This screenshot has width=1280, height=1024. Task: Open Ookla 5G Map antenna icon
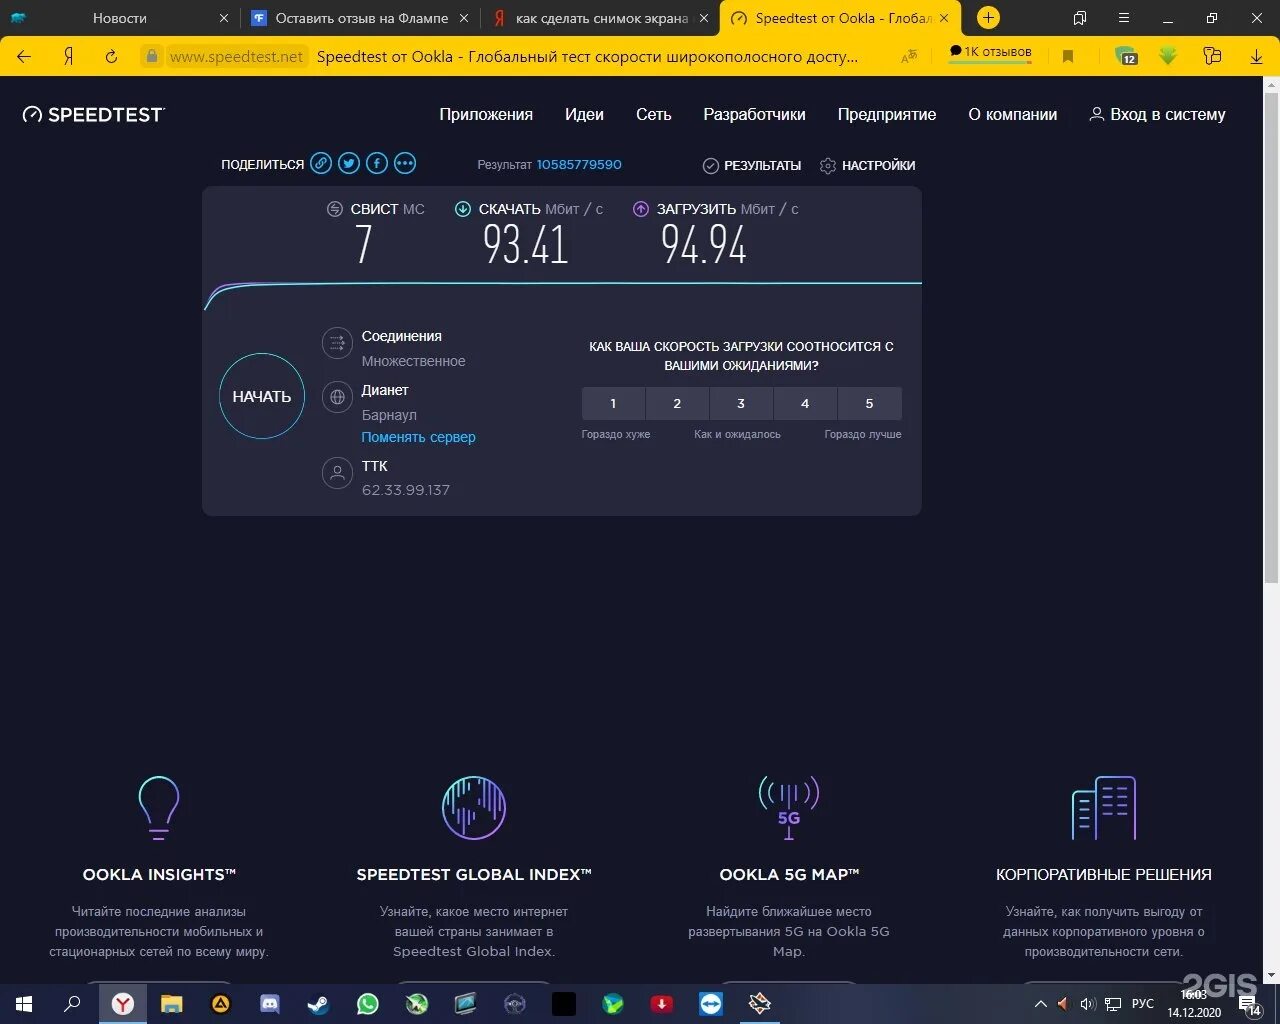tap(789, 807)
